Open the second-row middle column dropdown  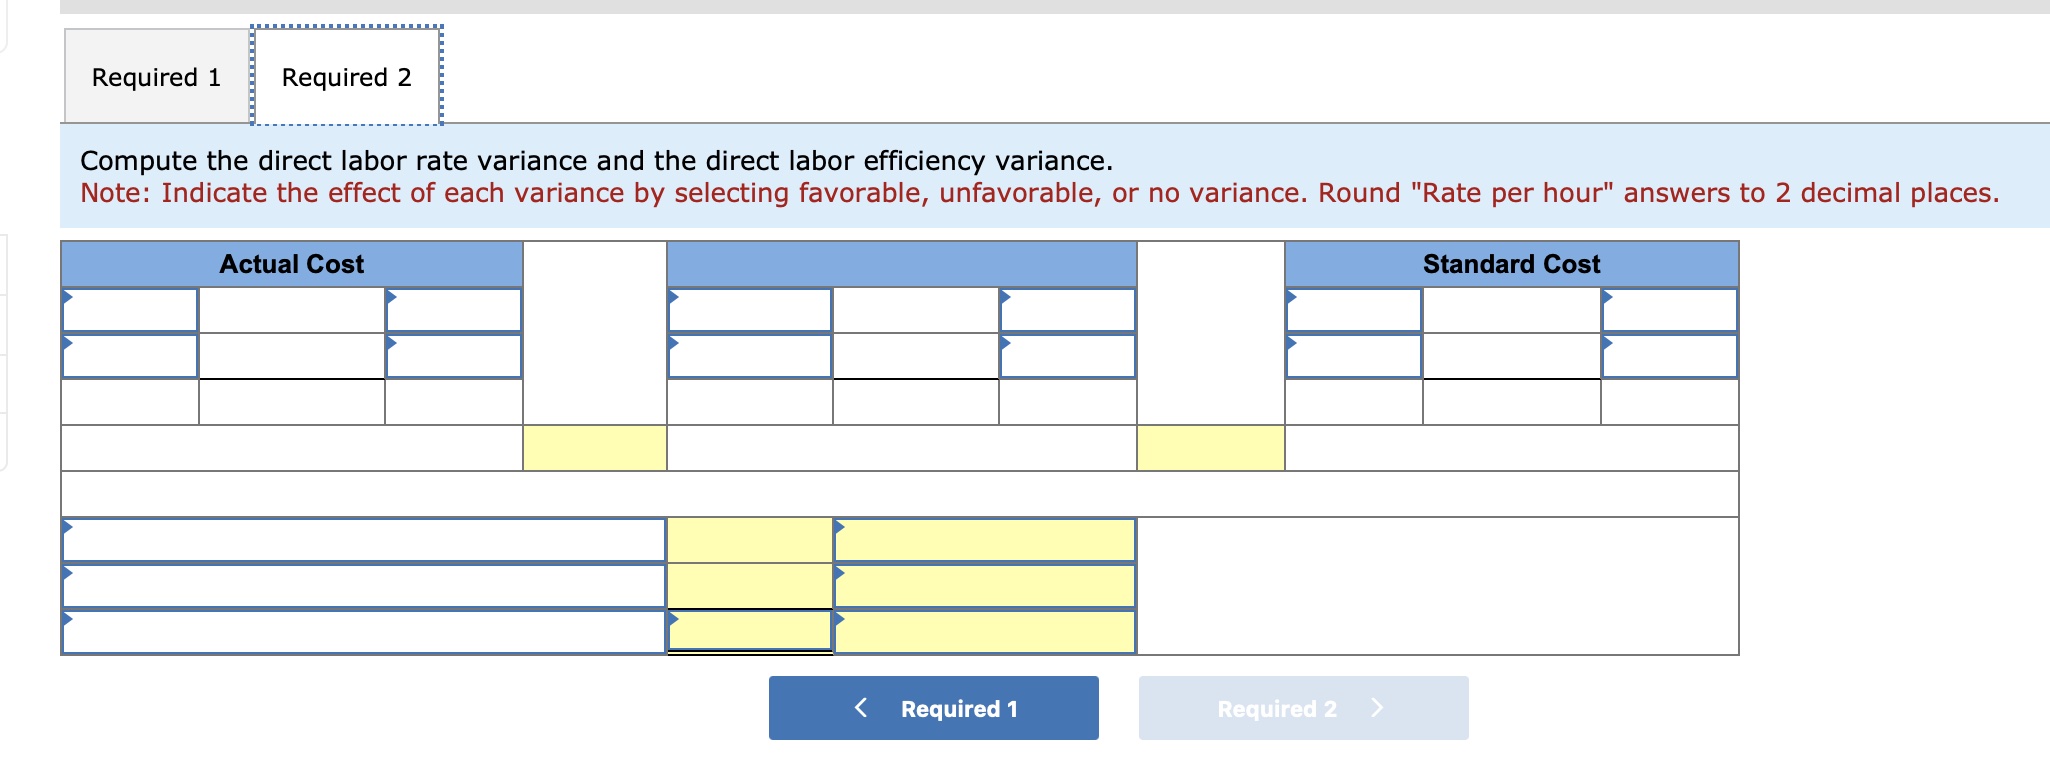coord(750,355)
